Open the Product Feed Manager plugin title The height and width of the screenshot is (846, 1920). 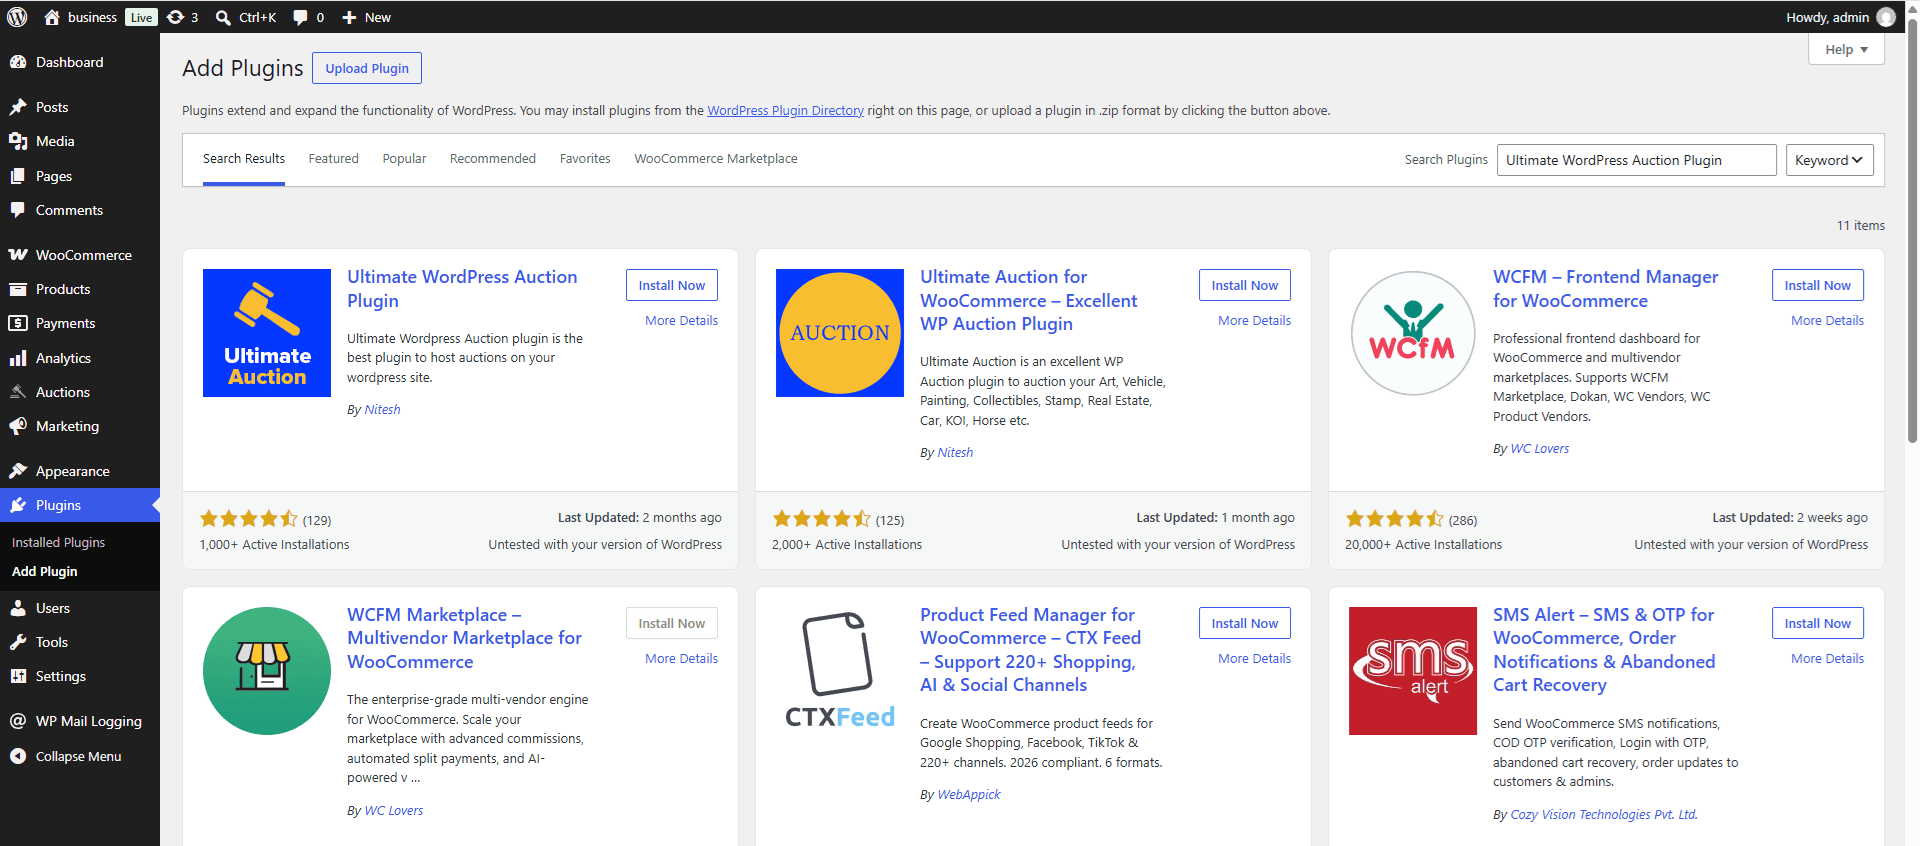(x=1030, y=650)
